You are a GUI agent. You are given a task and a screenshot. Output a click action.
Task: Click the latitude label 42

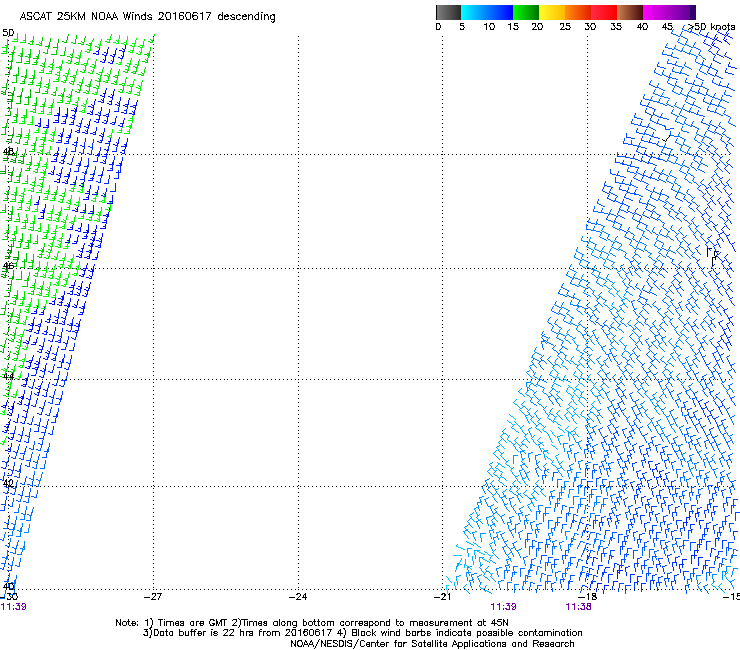pyautogui.click(x=8, y=483)
